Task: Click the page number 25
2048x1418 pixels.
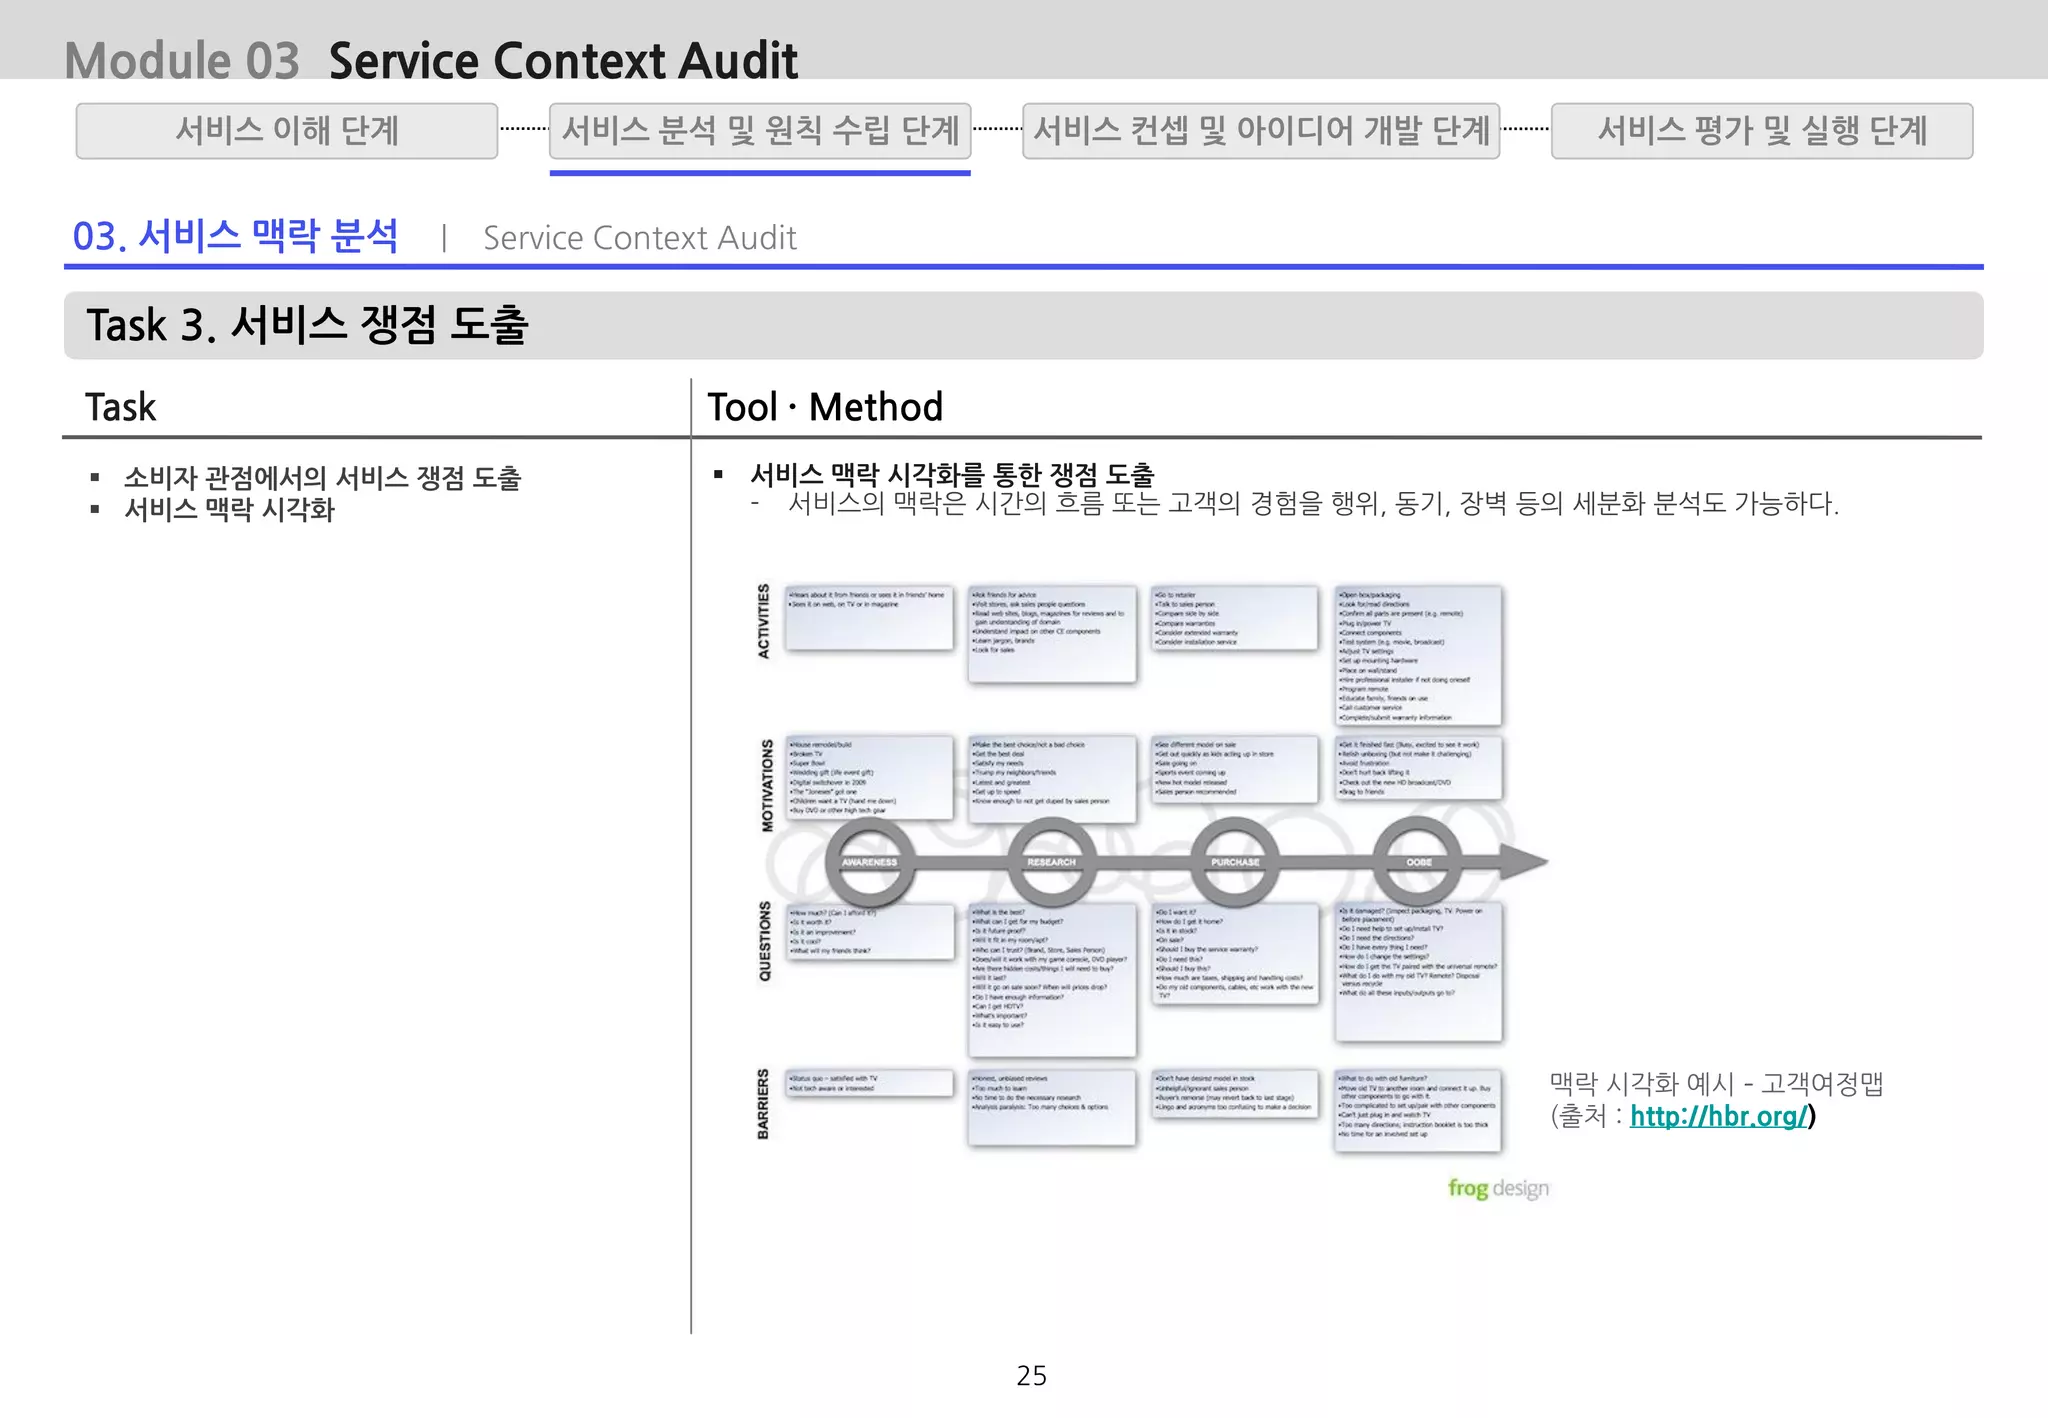Action: click(x=1031, y=1376)
